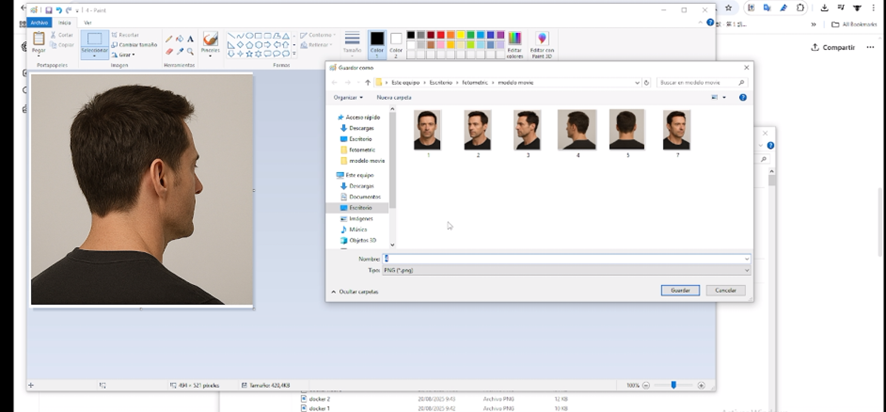Select the Fill bucket tool
Screen dimensions: 886x412
click(179, 40)
